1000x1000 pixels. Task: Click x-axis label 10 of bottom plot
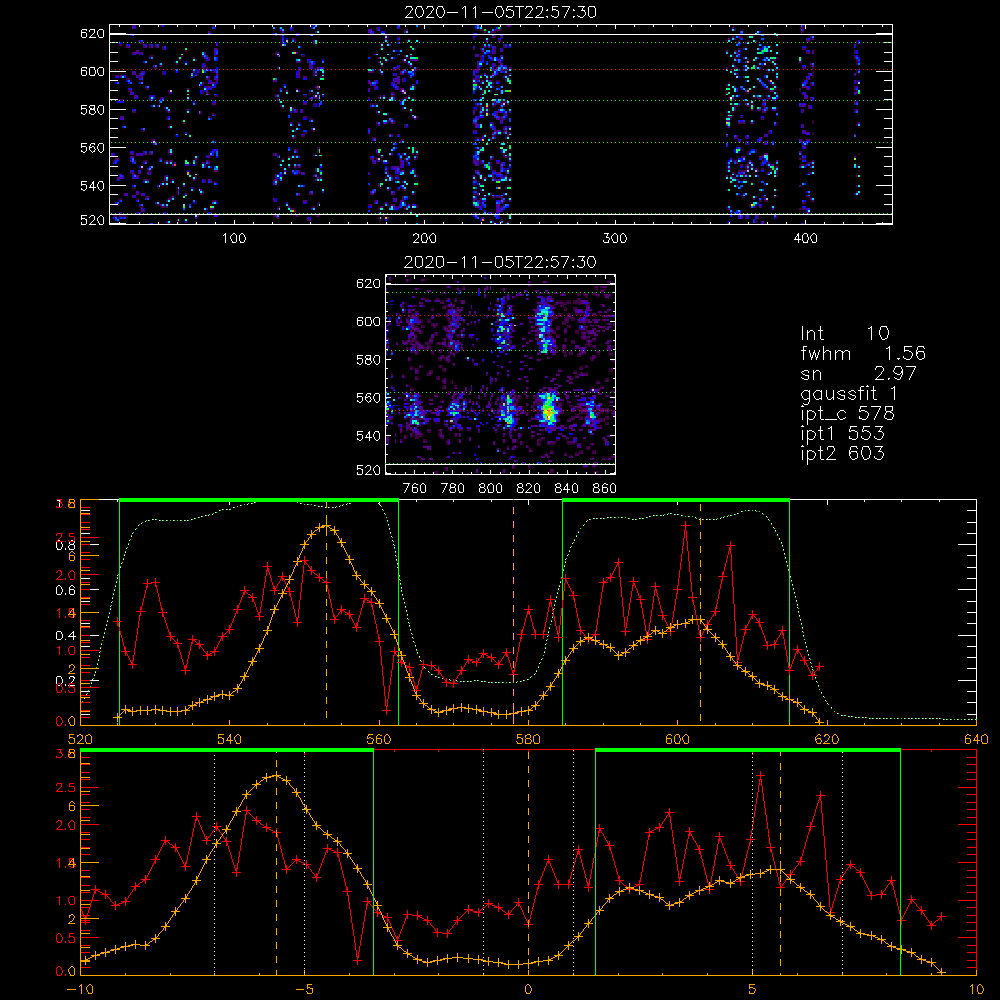(x=976, y=990)
